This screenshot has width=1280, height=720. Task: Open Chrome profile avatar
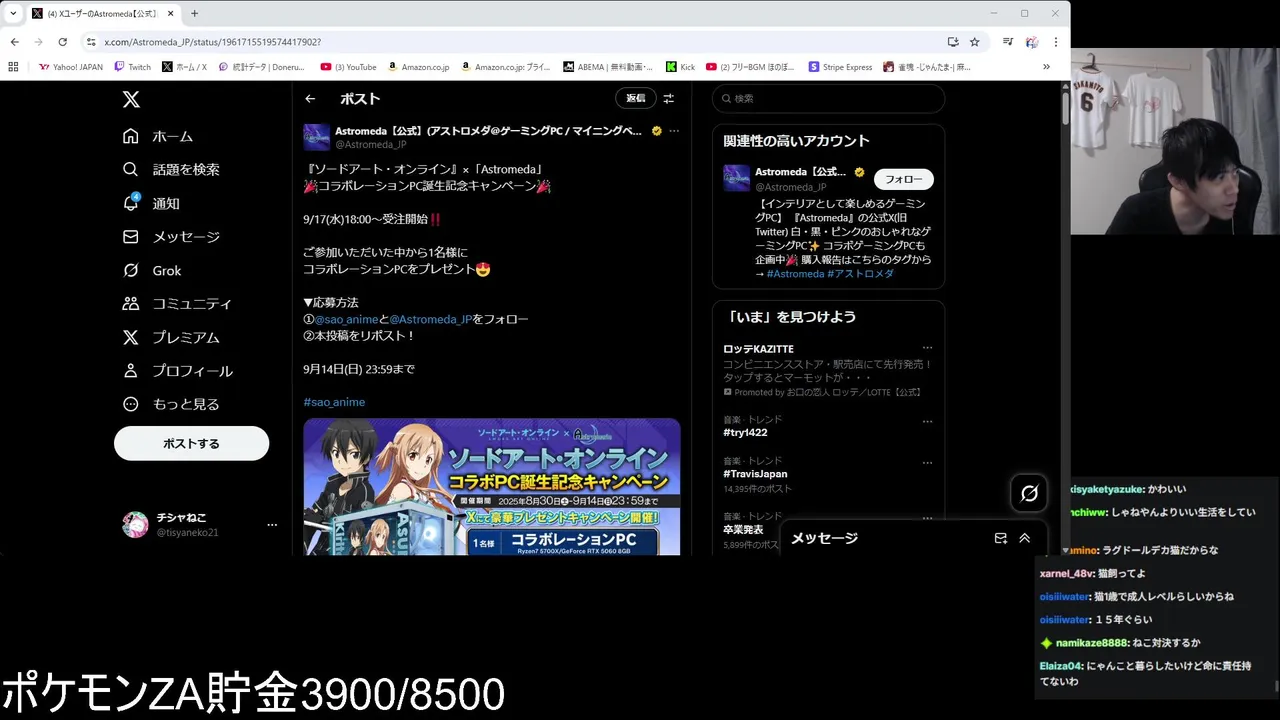[1032, 42]
